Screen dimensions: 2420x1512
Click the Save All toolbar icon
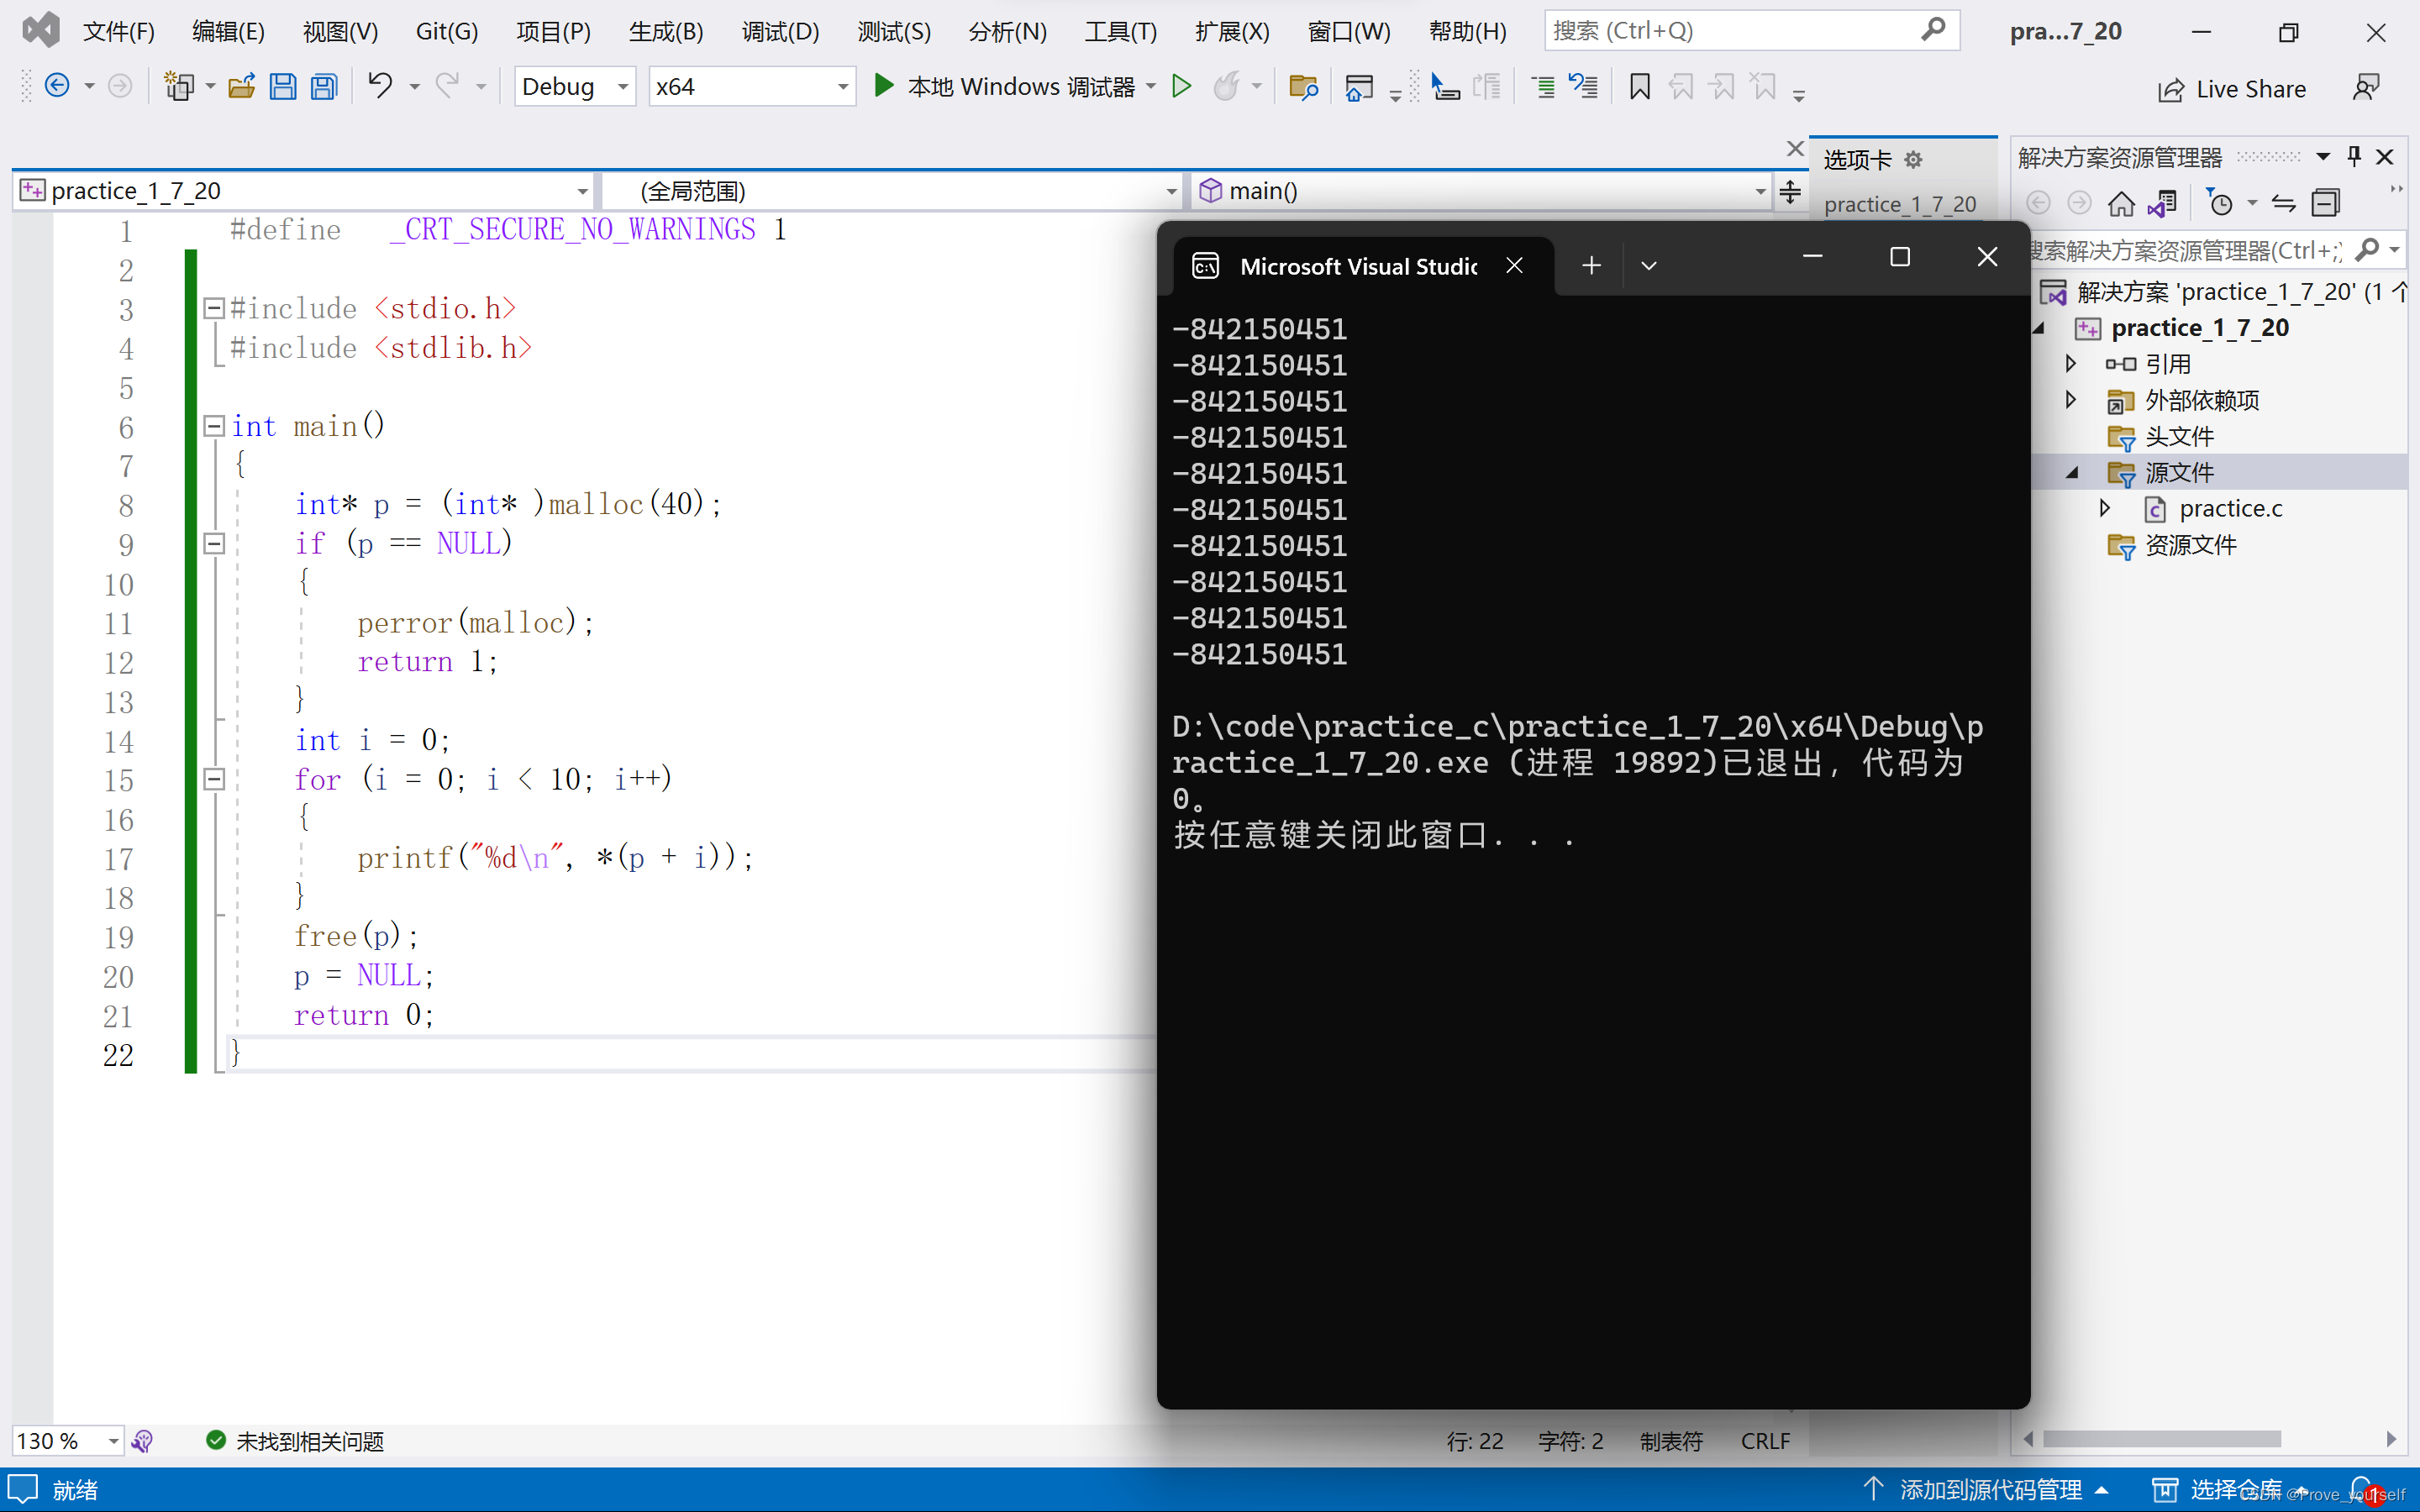(324, 87)
